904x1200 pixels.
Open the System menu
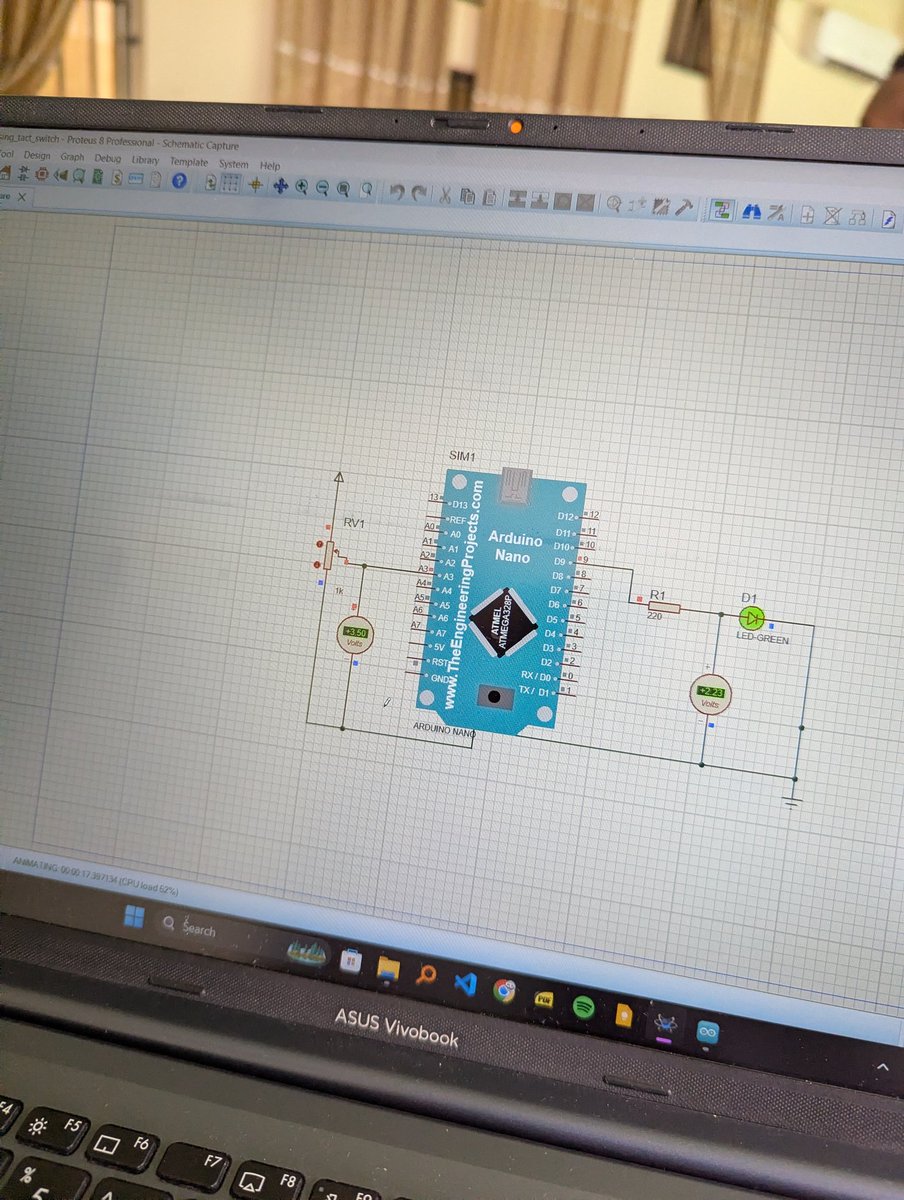click(234, 164)
